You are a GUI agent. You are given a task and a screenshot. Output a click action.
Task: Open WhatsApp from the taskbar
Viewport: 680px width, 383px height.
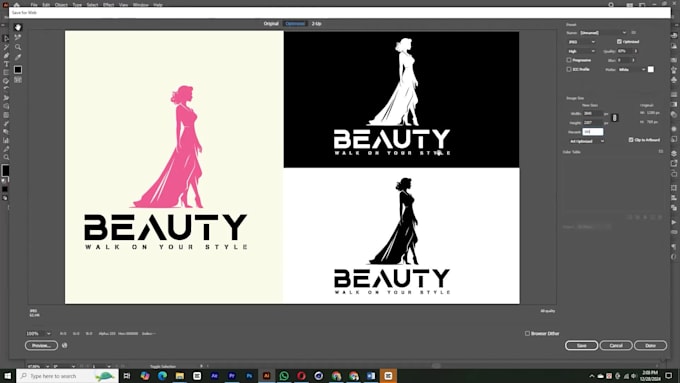(x=284, y=376)
